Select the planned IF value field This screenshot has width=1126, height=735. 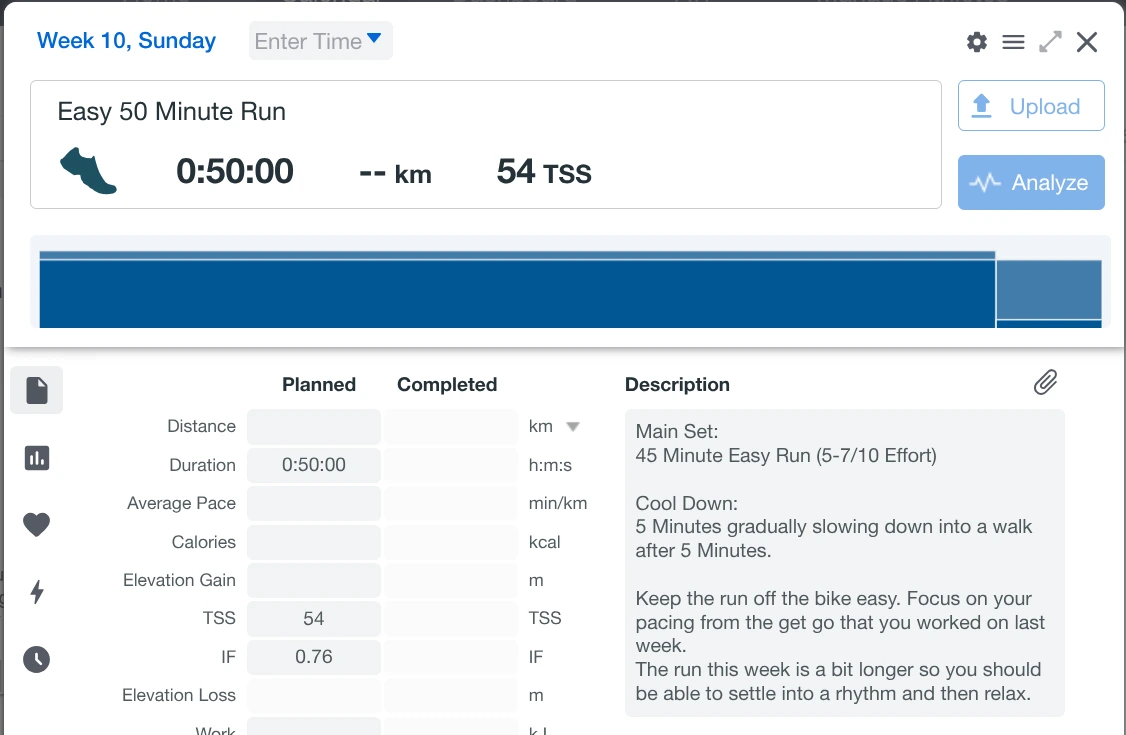(x=314, y=657)
